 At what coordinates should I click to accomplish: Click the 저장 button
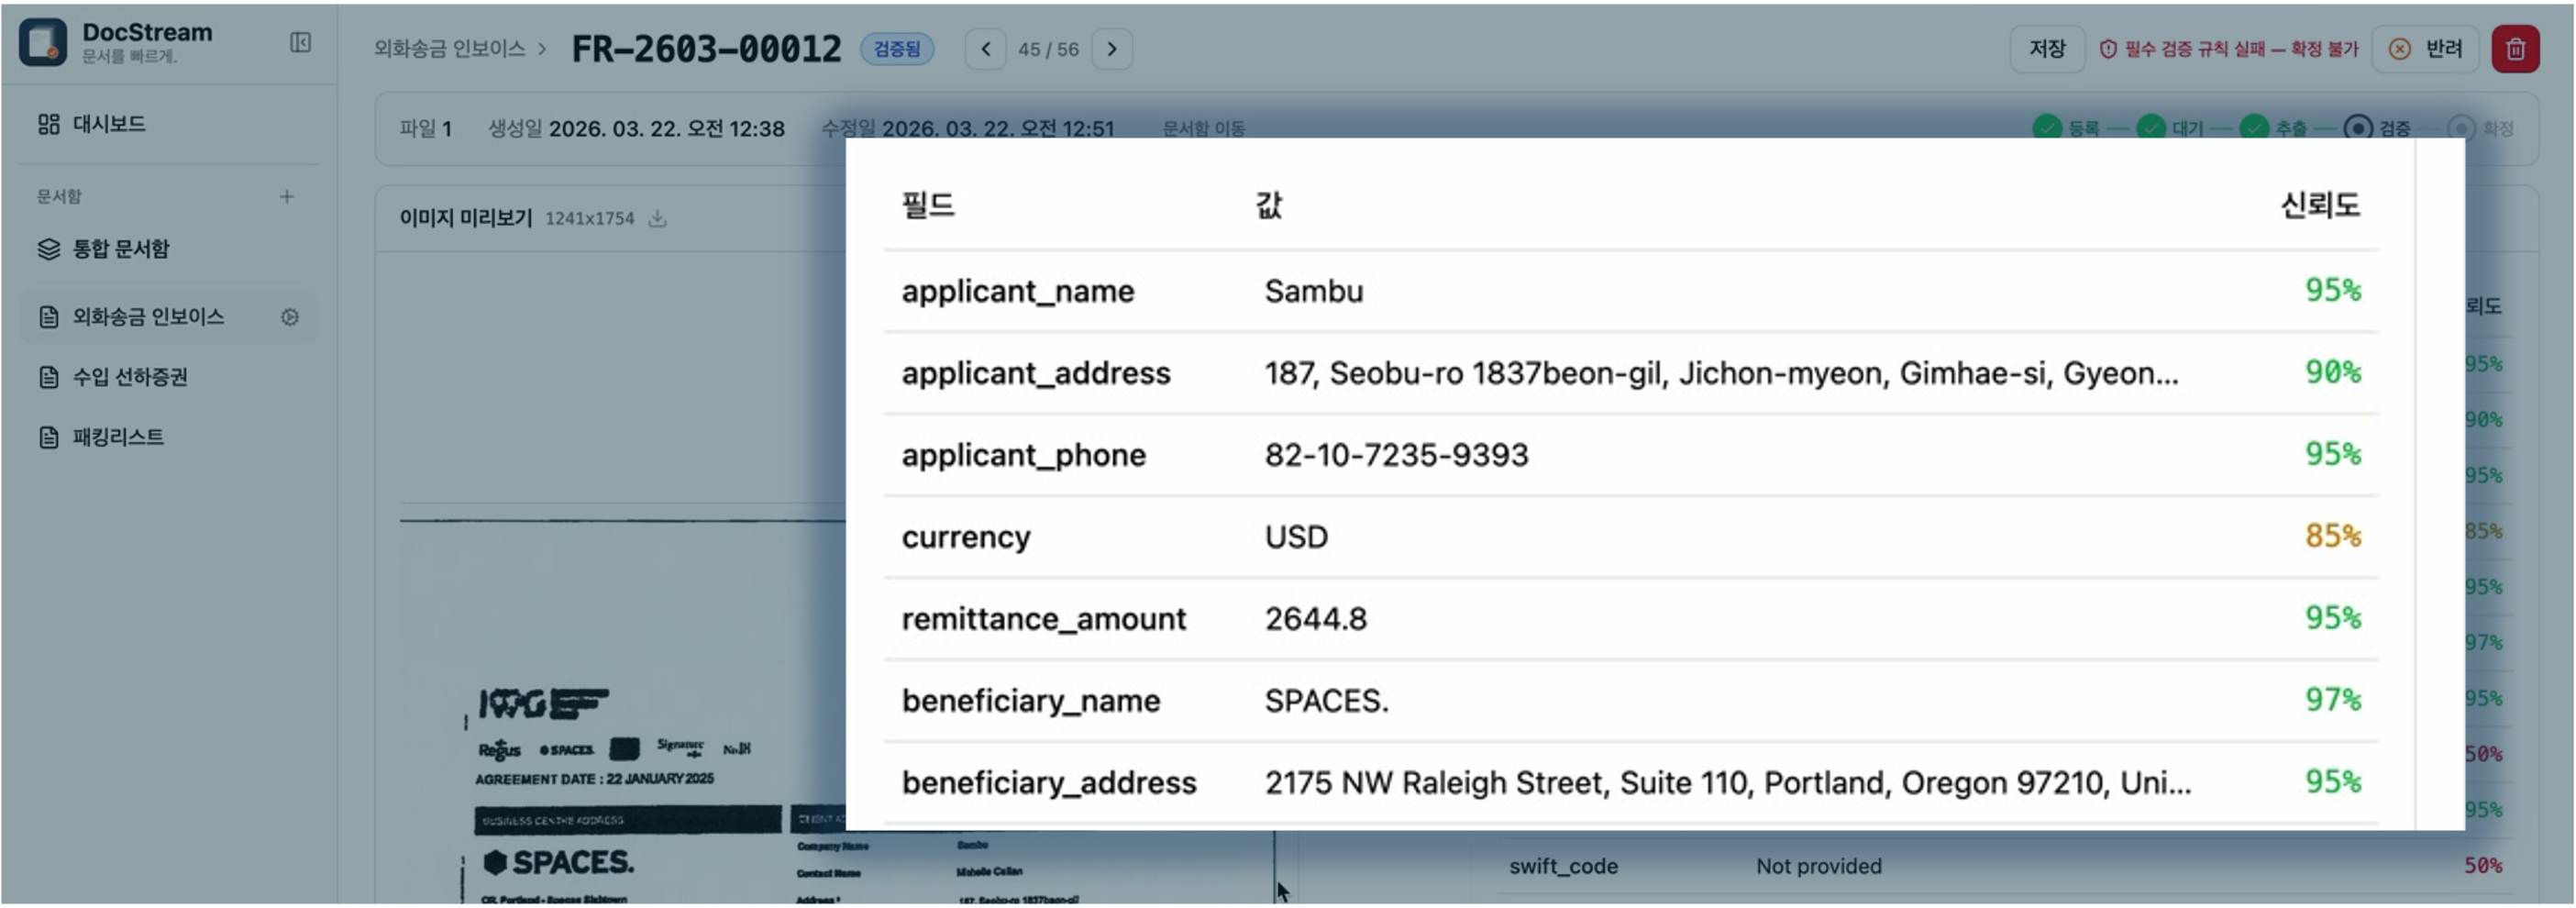click(2046, 49)
